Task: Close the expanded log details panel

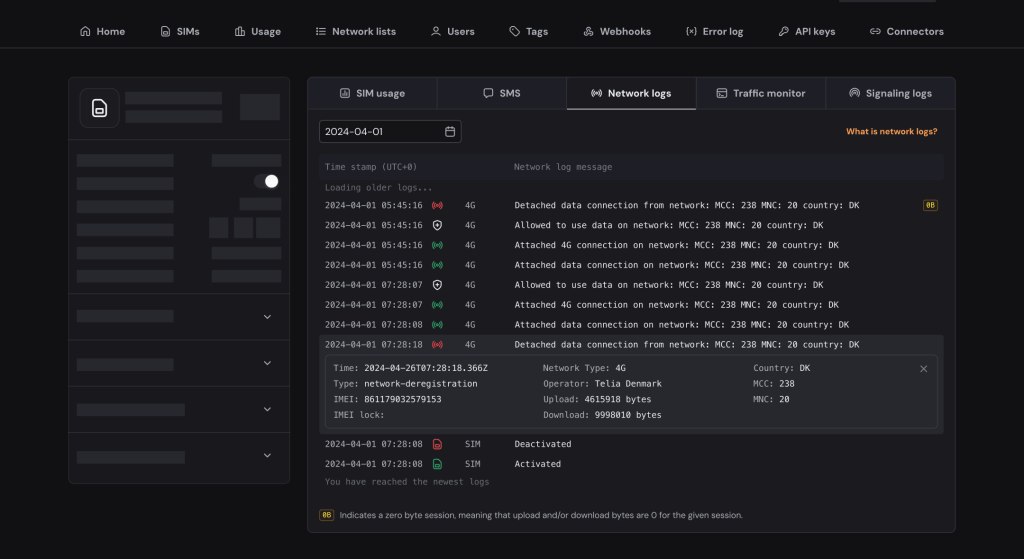Action: (923, 369)
